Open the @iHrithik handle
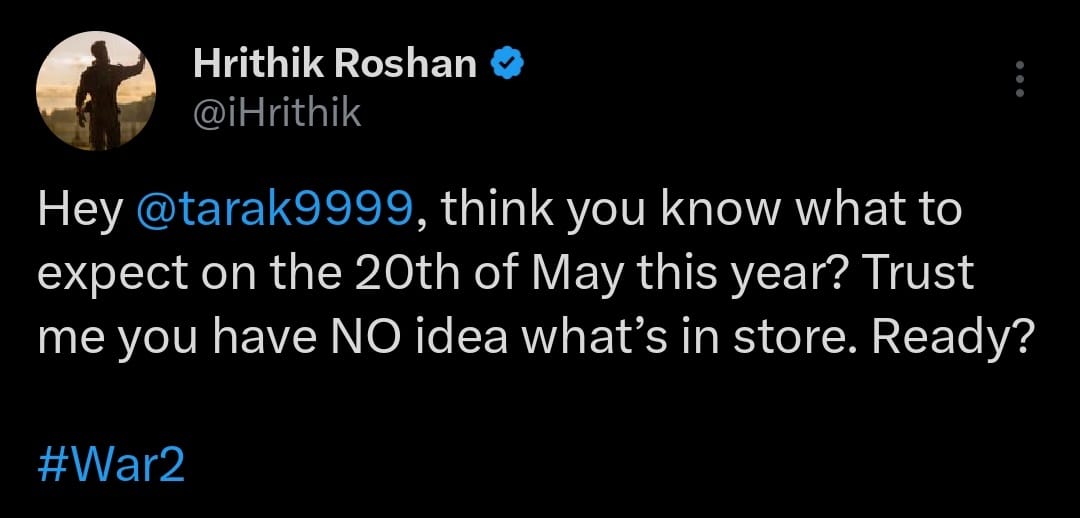 click(x=276, y=112)
